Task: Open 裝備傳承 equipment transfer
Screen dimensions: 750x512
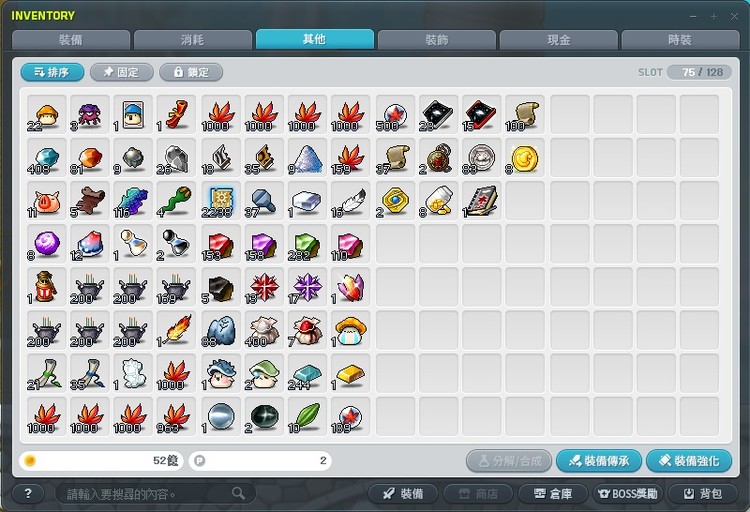Action: coord(599,461)
